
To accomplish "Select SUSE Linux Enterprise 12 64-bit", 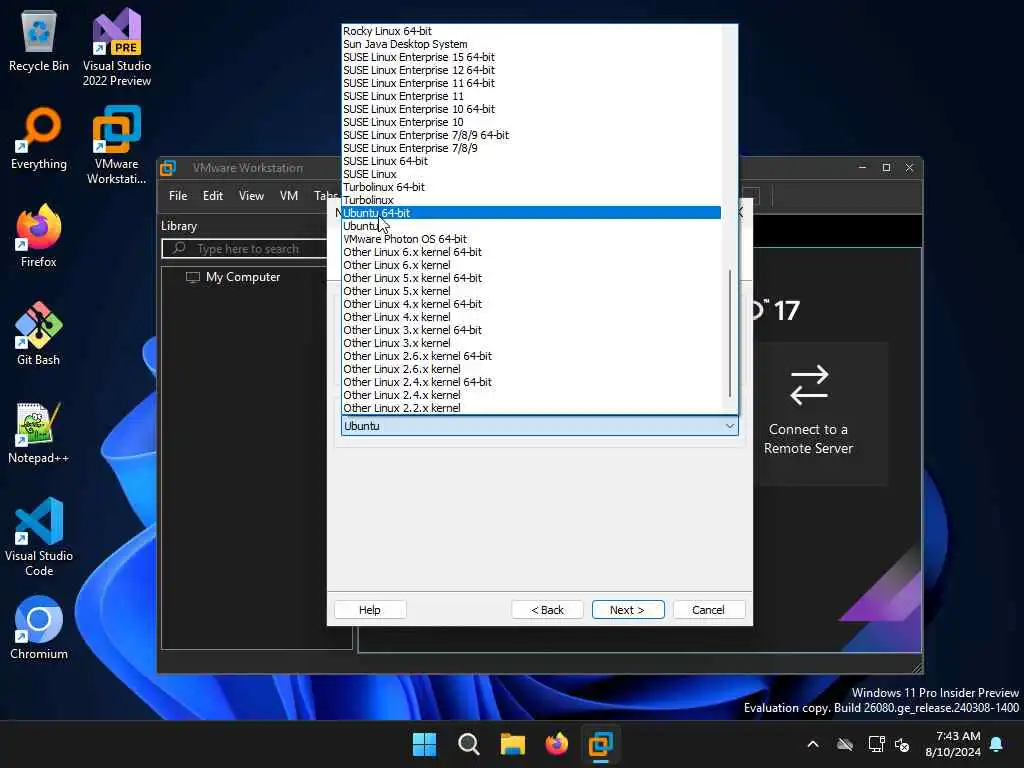I will tap(531, 70).
